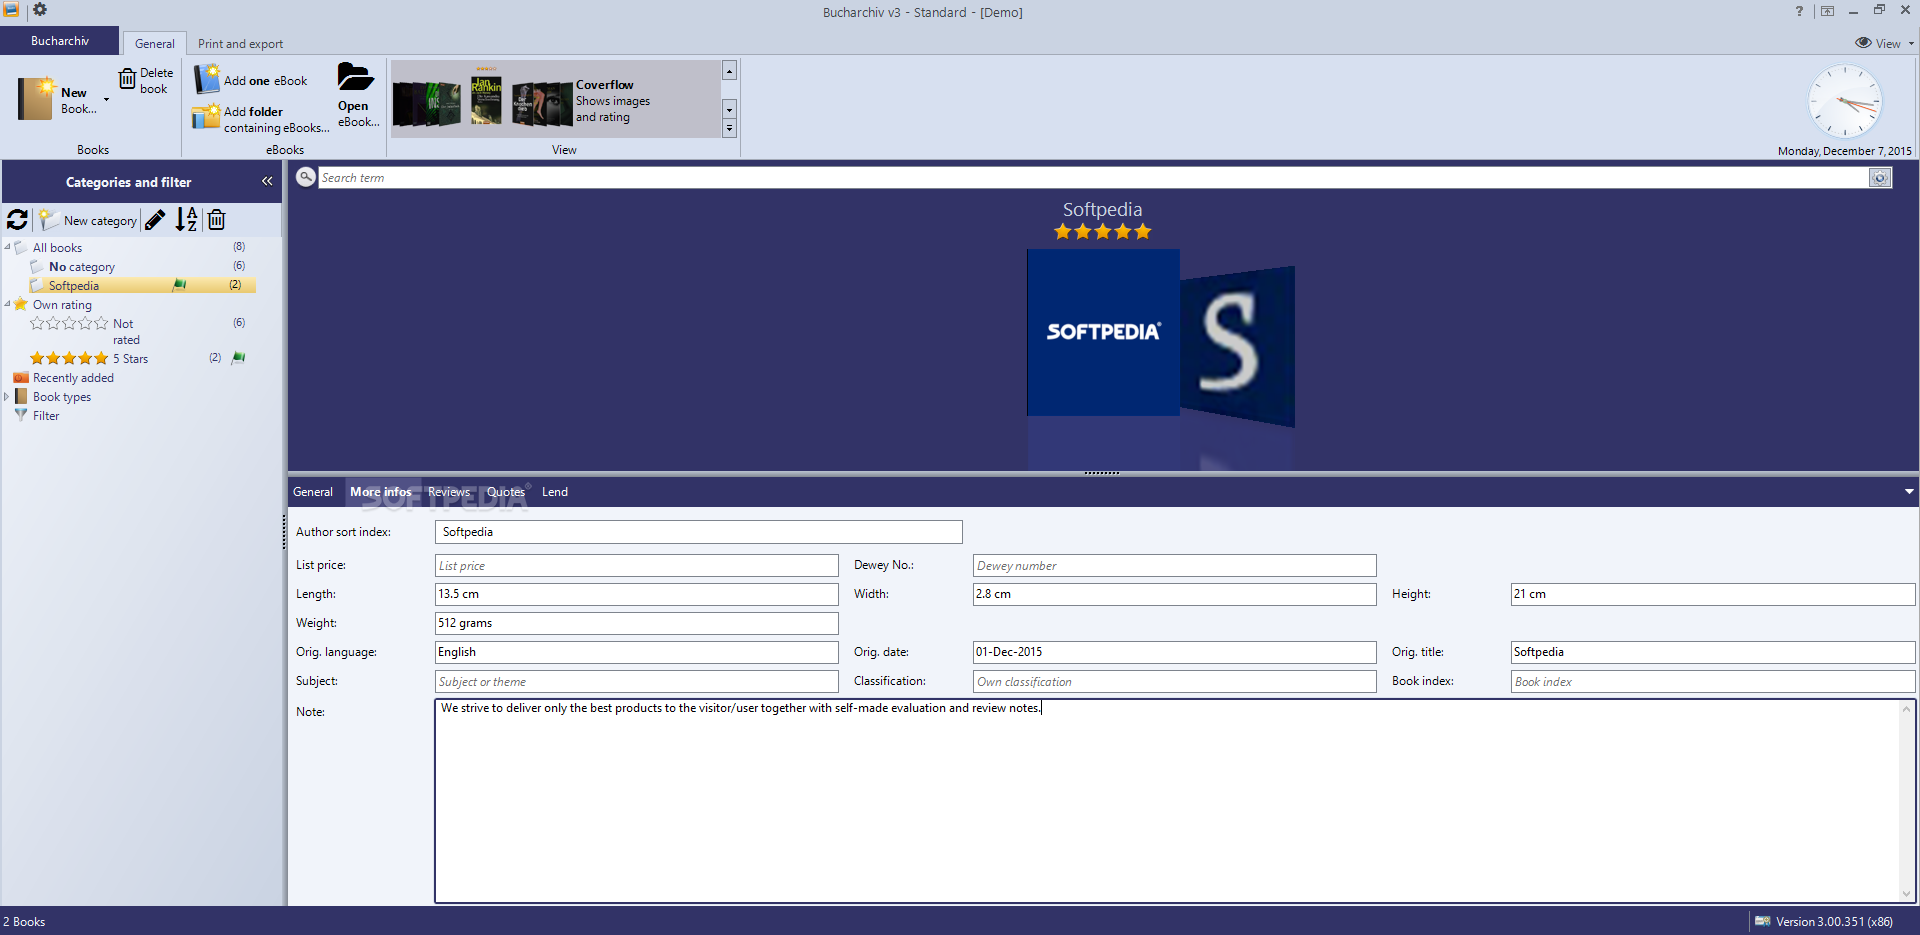Collapse the Own rating node

8,304
